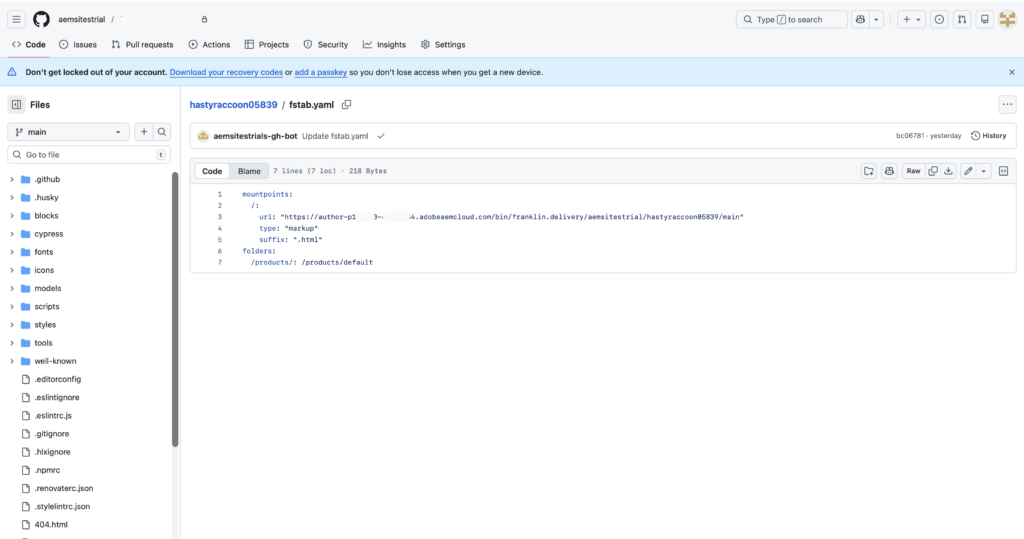Open the Copilot dropdown arrow in header
Screen dimensions: 1024x539
point(876,20)
